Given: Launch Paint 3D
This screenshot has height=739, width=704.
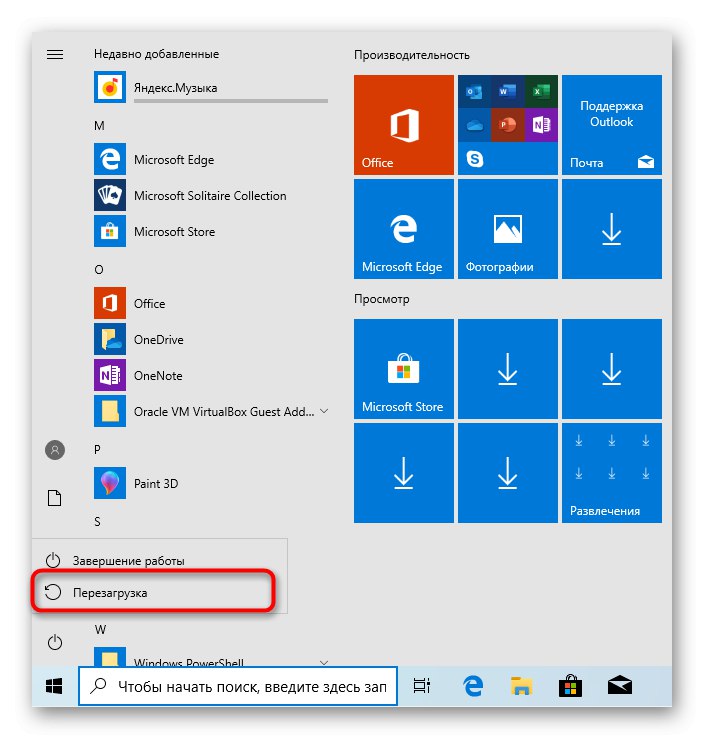Looking at the screenshot, I should pos(211,483).
